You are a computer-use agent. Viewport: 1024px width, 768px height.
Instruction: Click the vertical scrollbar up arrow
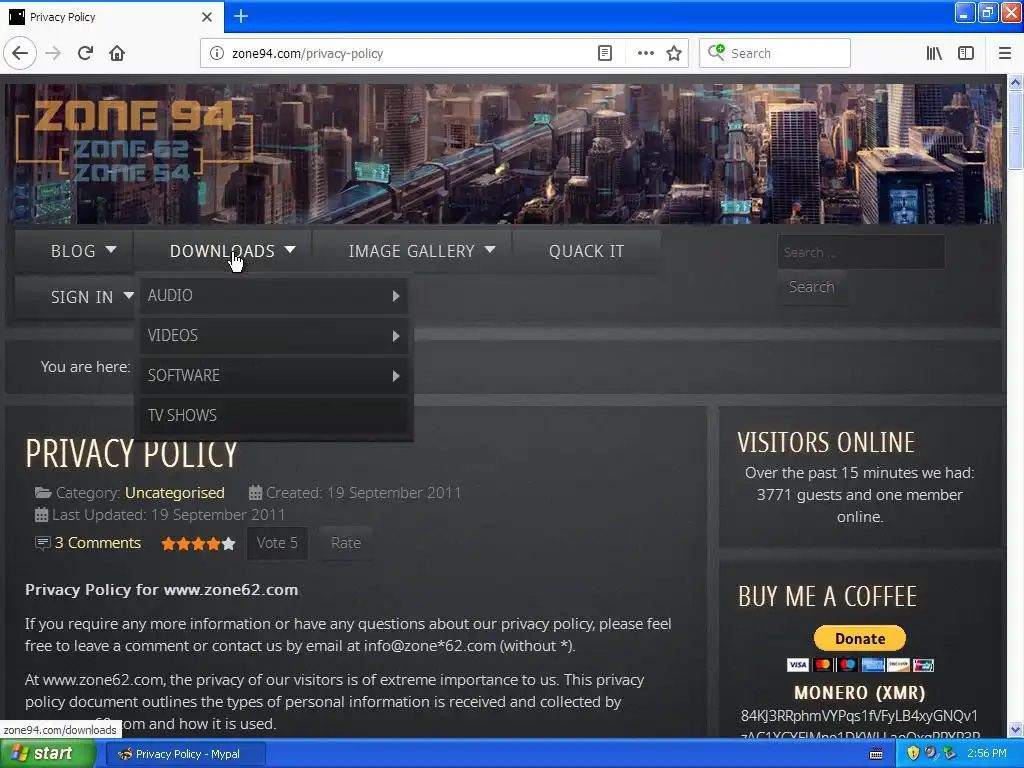click(1016, 82)
